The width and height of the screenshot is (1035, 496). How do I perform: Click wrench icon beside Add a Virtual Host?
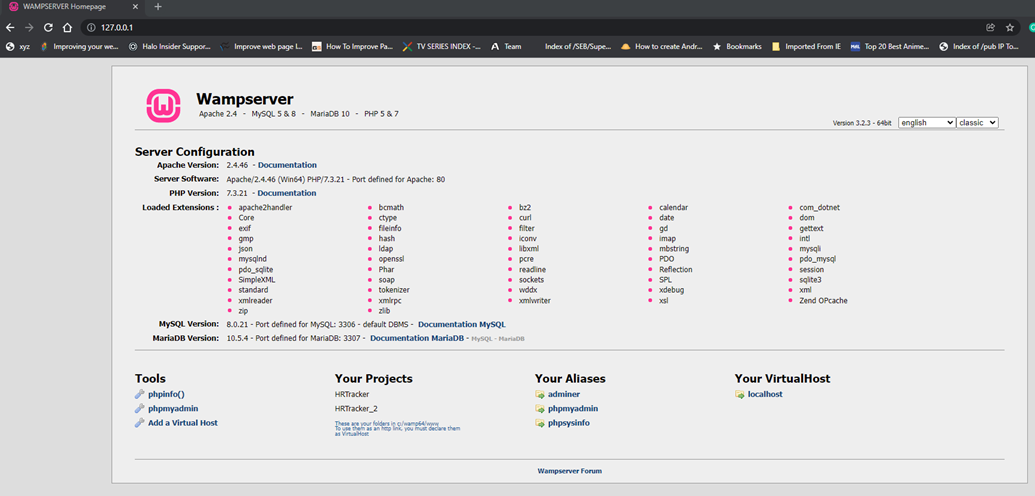click(139, 423)
